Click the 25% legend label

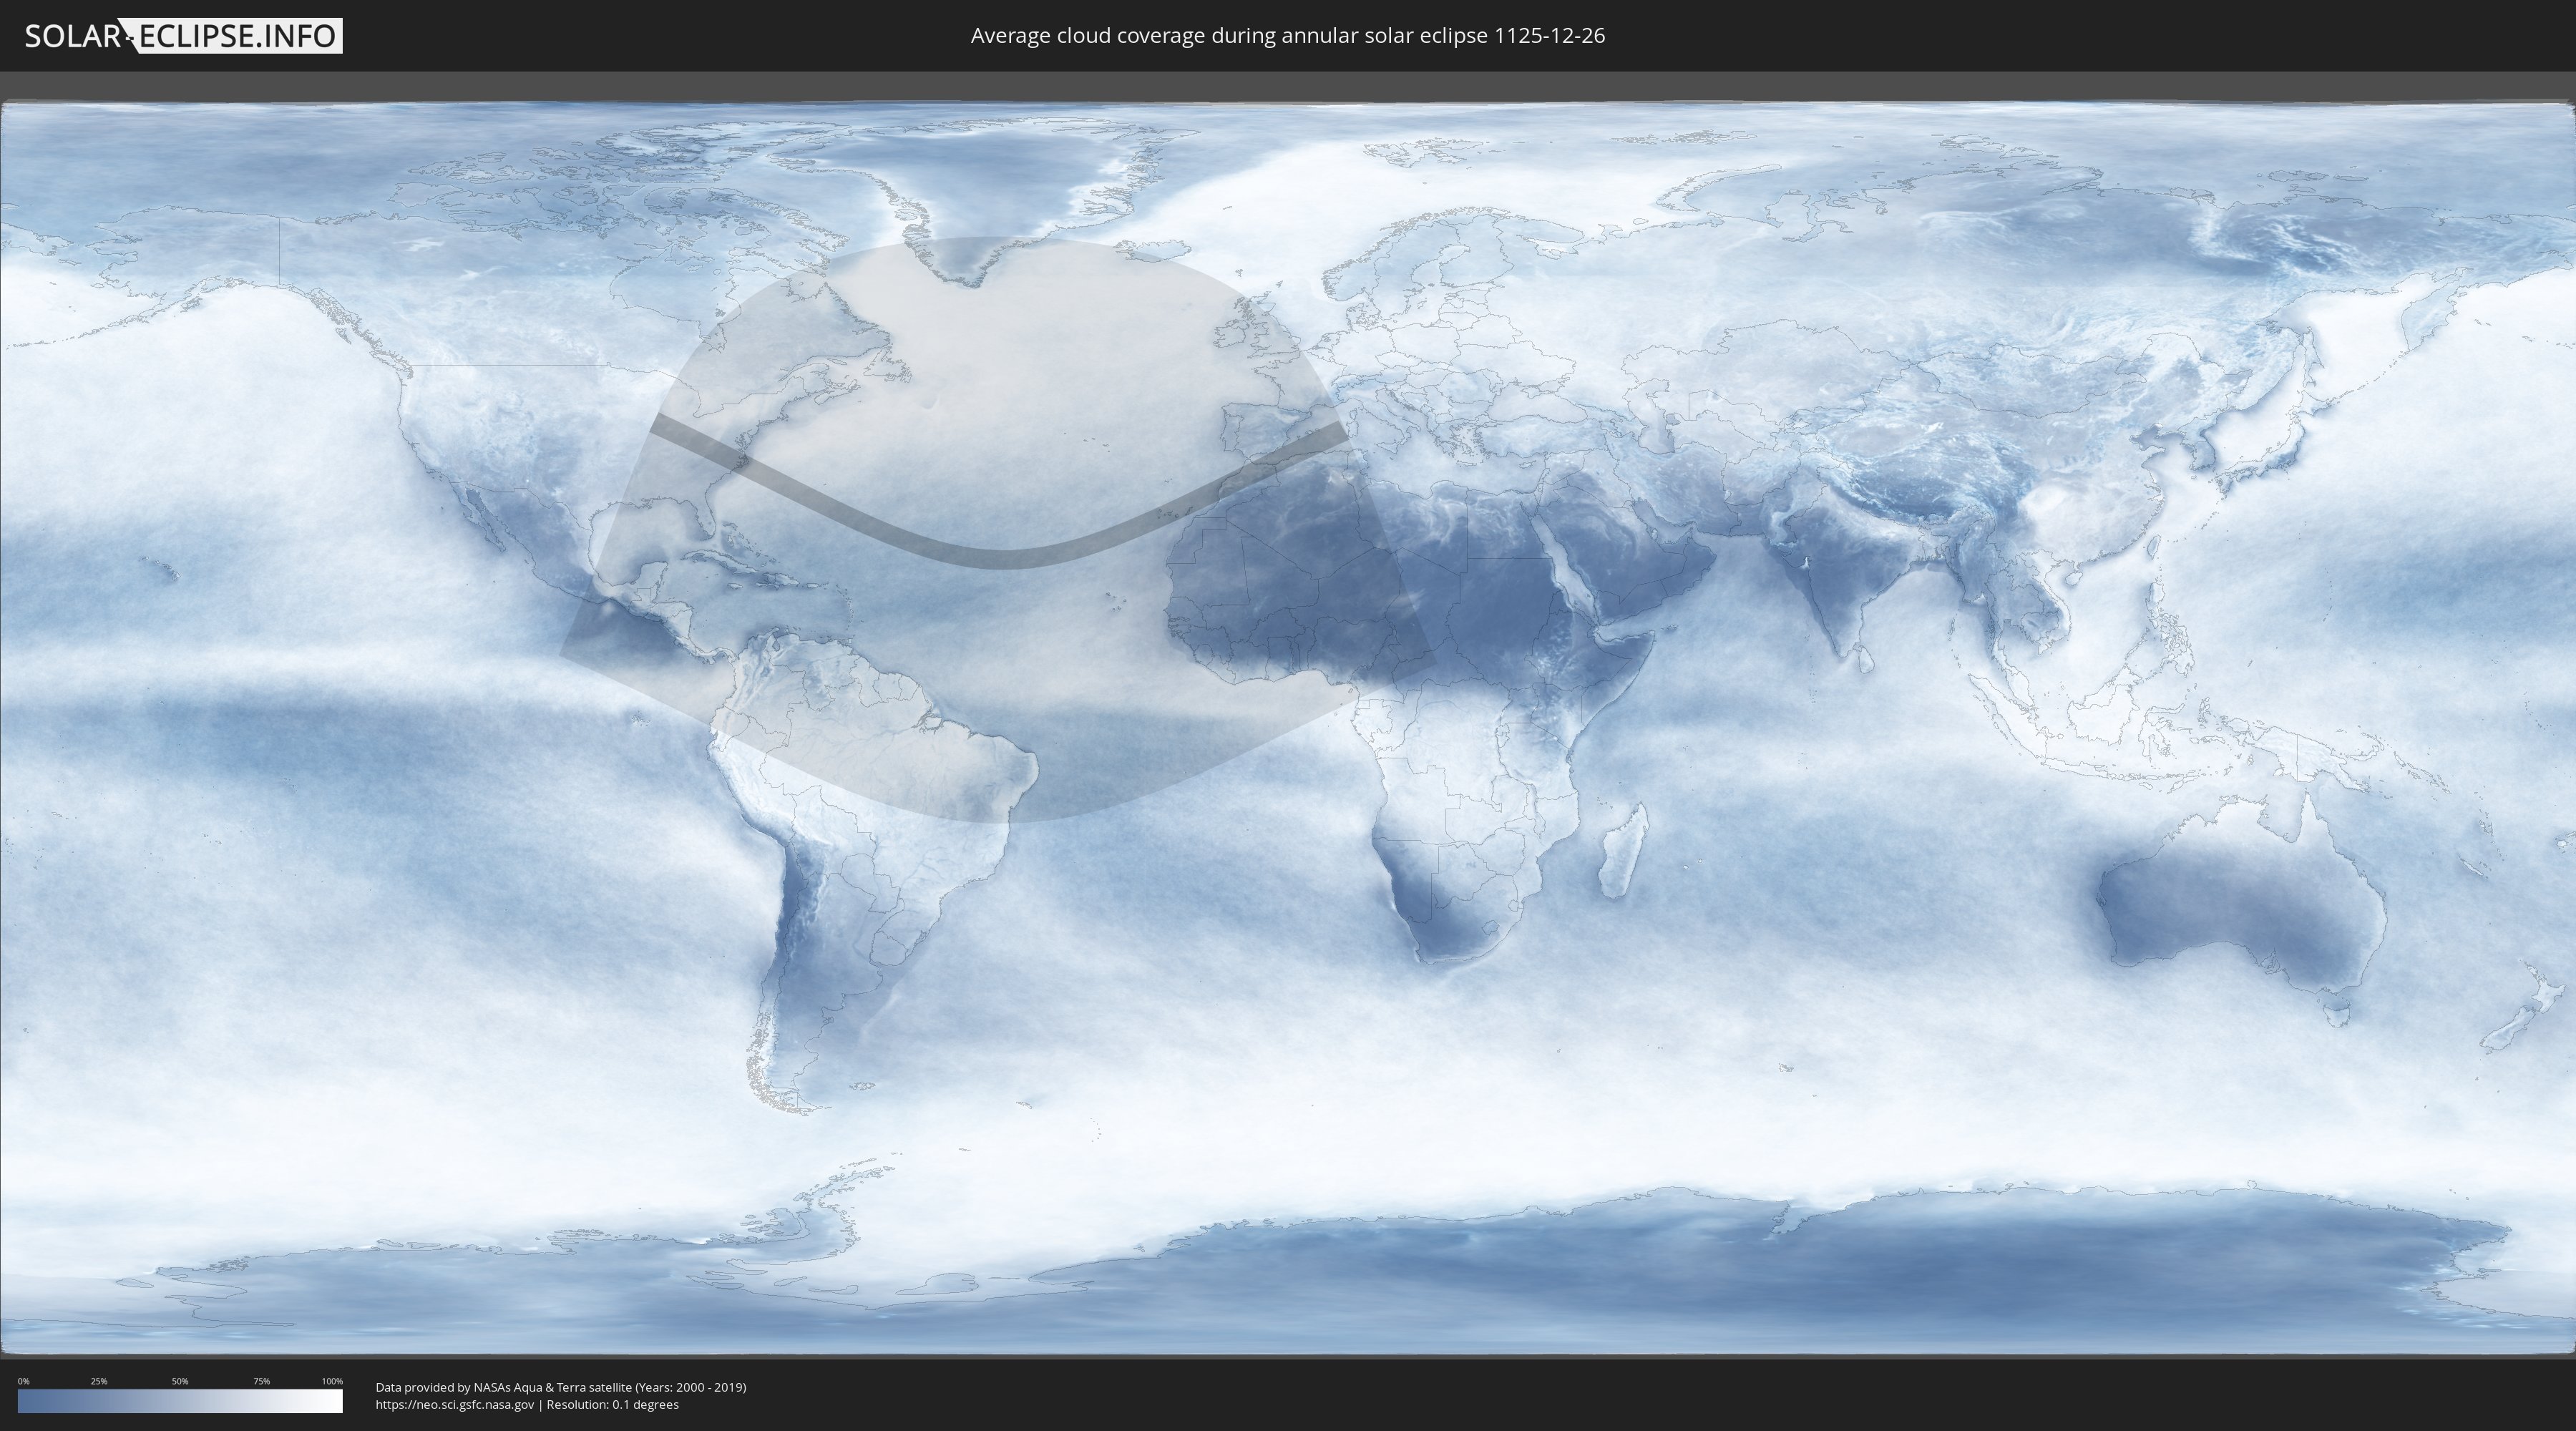(99, 1381)
